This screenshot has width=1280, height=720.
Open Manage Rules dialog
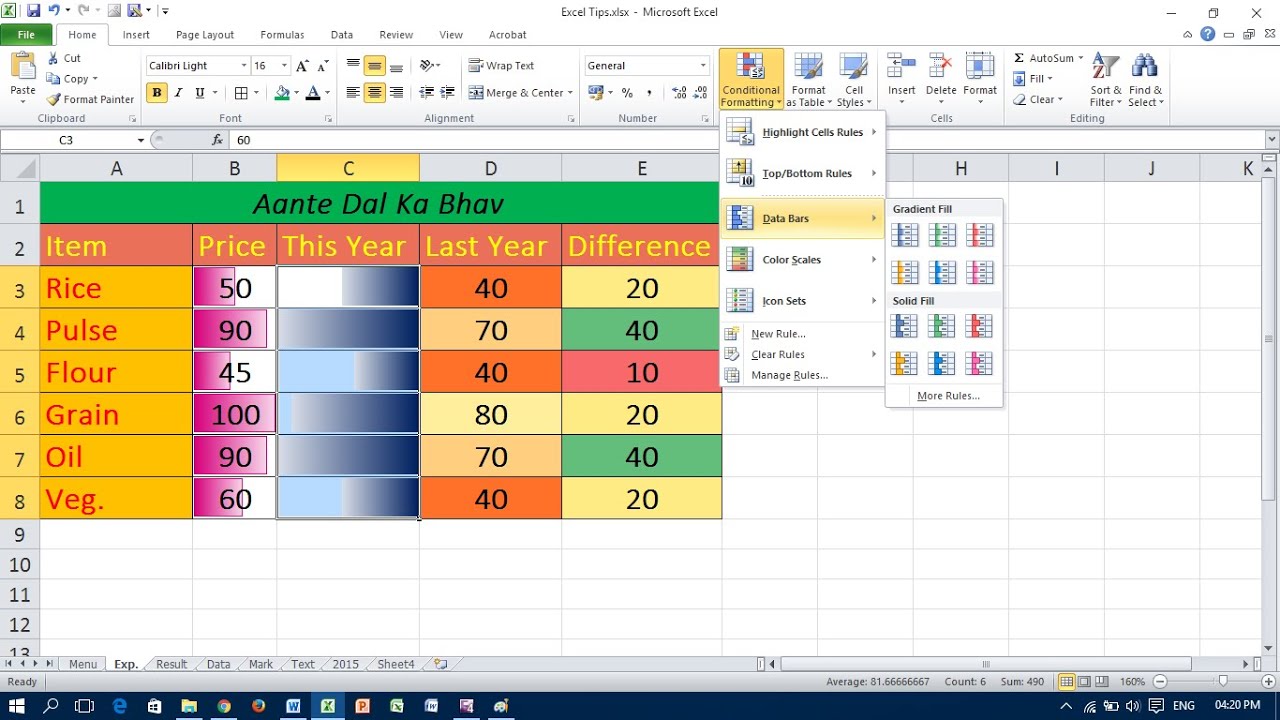pyautogui.click(x=789, y=375)
